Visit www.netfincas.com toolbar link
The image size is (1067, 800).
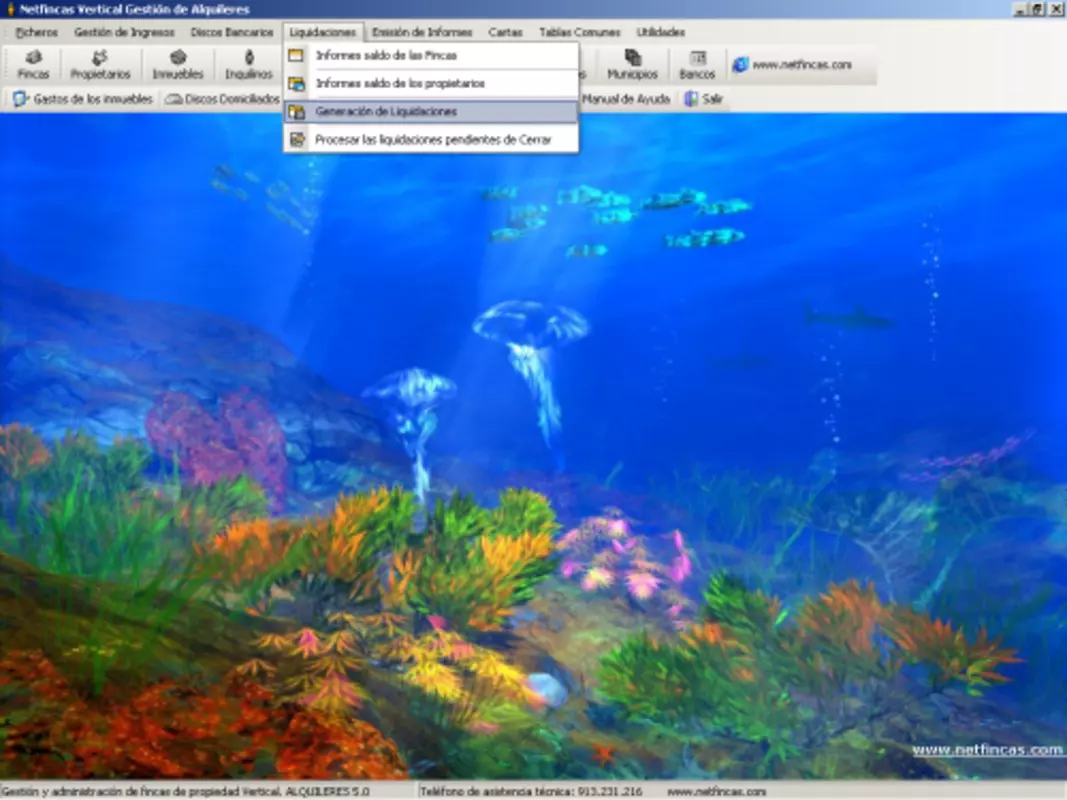click(792, 65)
